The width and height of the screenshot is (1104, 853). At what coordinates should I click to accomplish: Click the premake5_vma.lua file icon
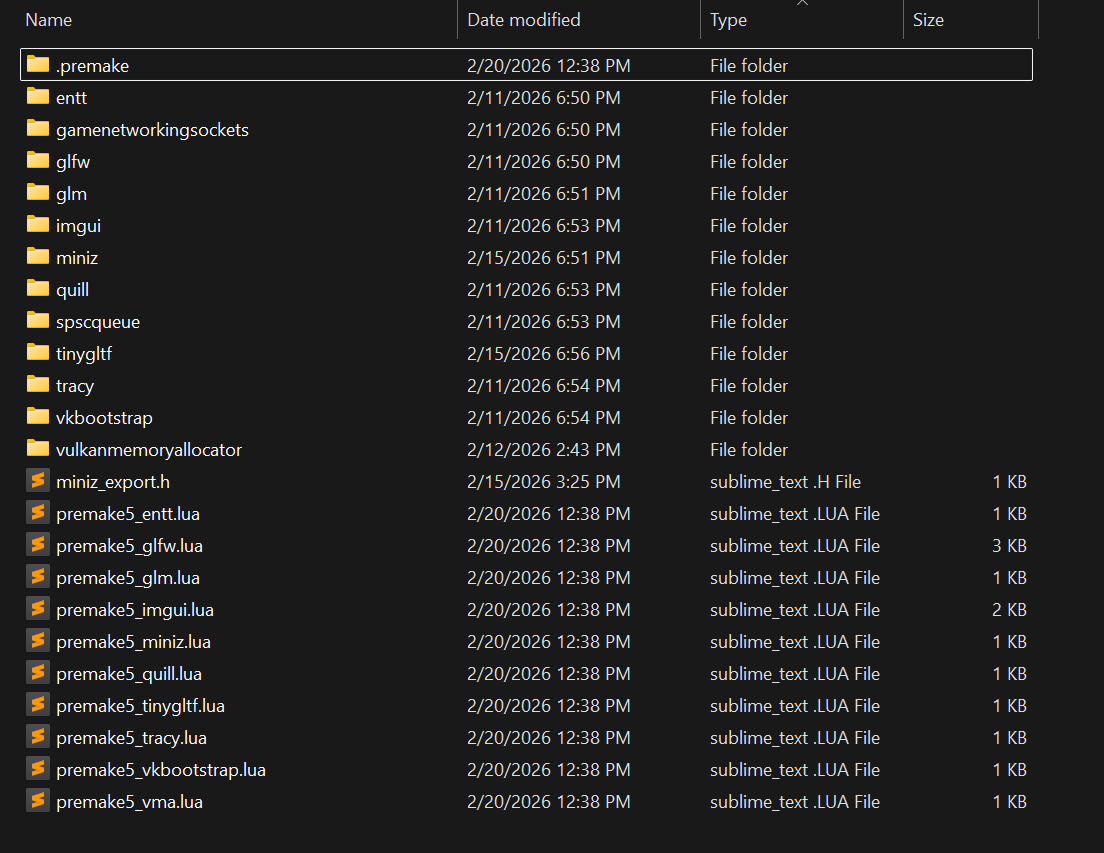(x=38, y=801)
